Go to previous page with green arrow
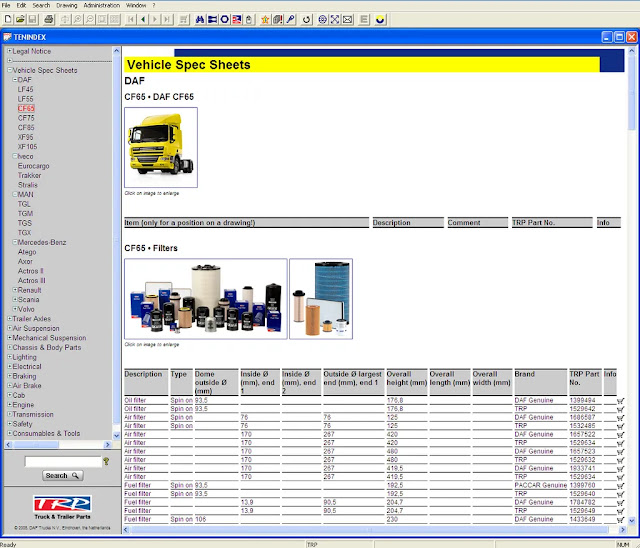Screen dimensions: 640x548 pyautogui.click(x=143, y=19)
